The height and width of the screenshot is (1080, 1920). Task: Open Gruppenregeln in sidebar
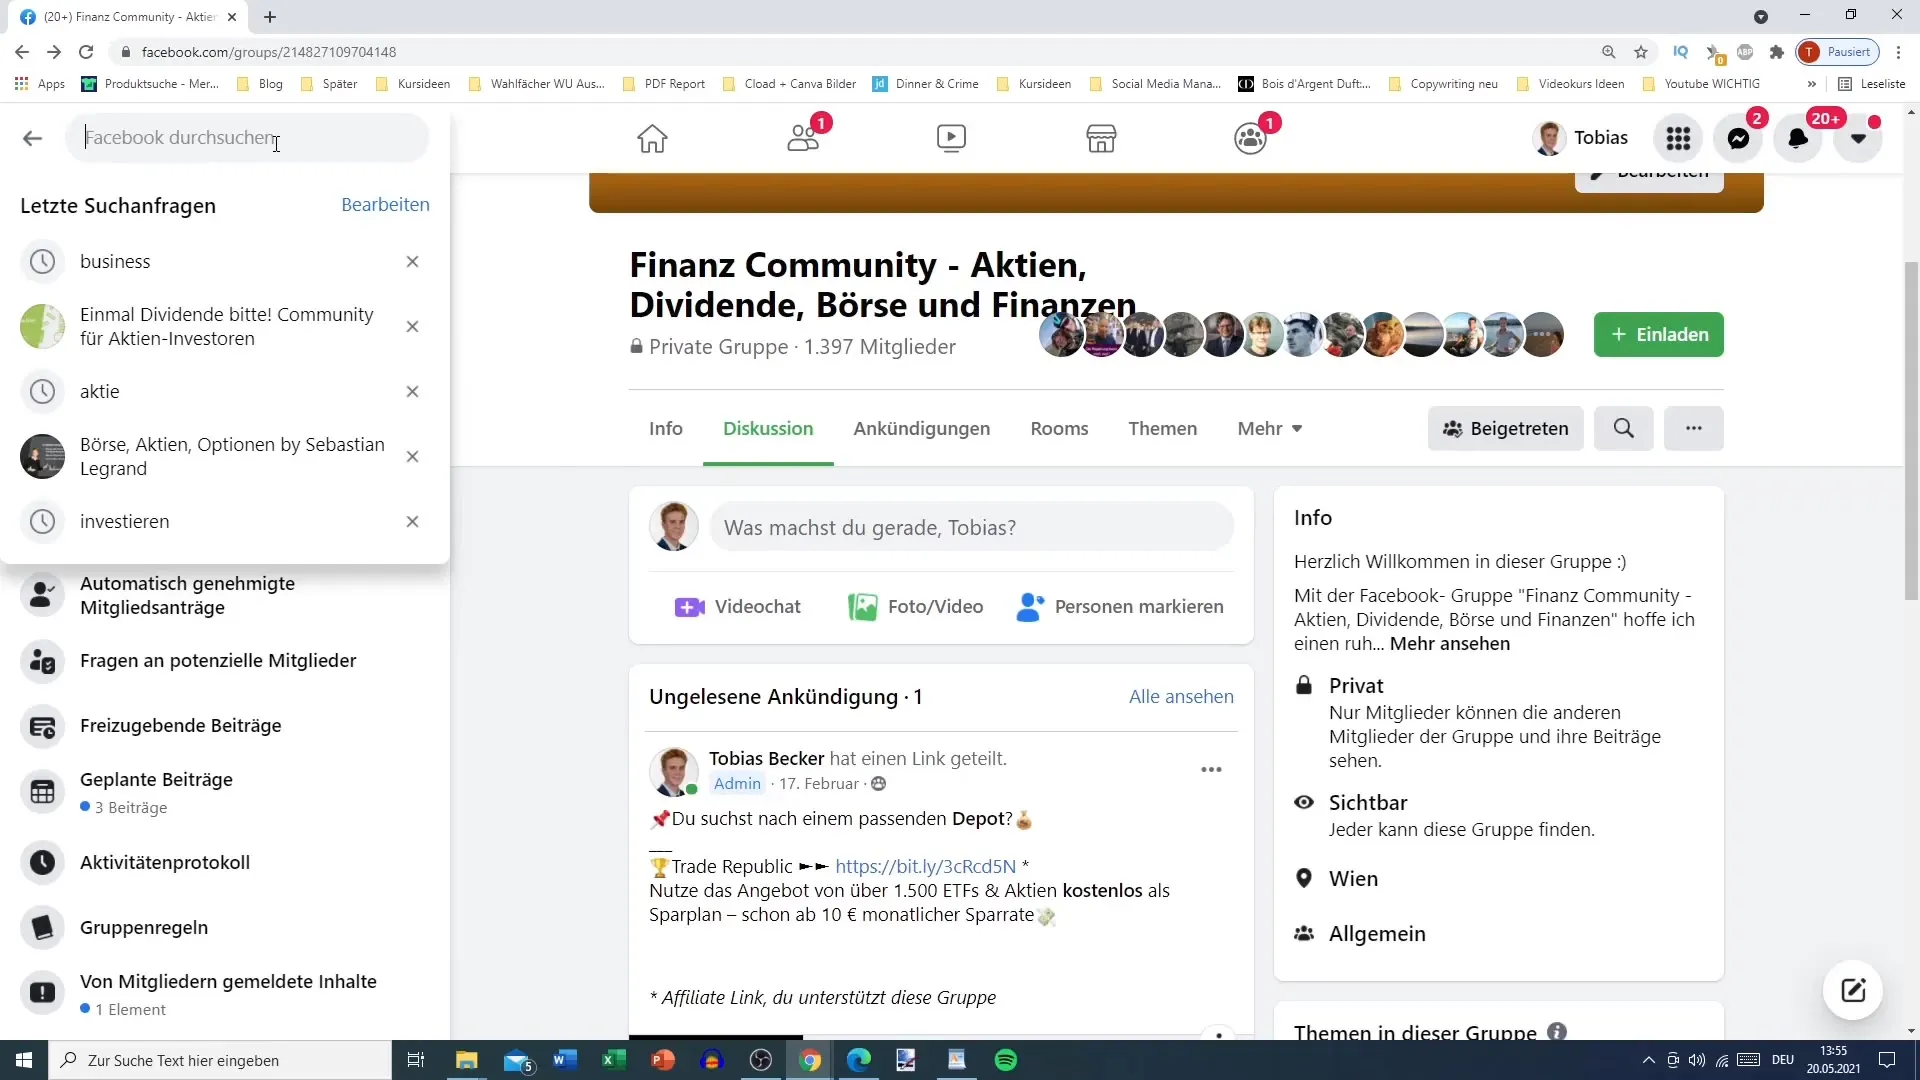coord(225,927)
